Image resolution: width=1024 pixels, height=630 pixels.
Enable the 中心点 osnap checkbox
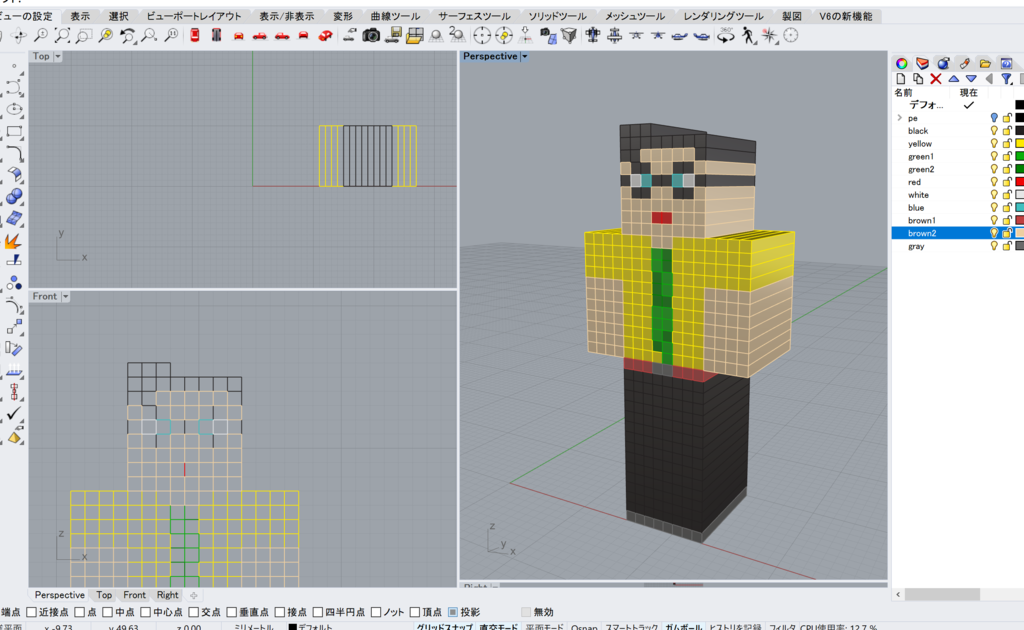146,612
